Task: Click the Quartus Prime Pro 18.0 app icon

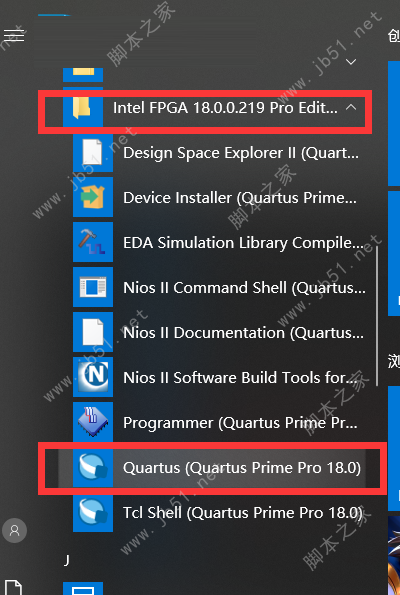Action: tap(93, 467)
